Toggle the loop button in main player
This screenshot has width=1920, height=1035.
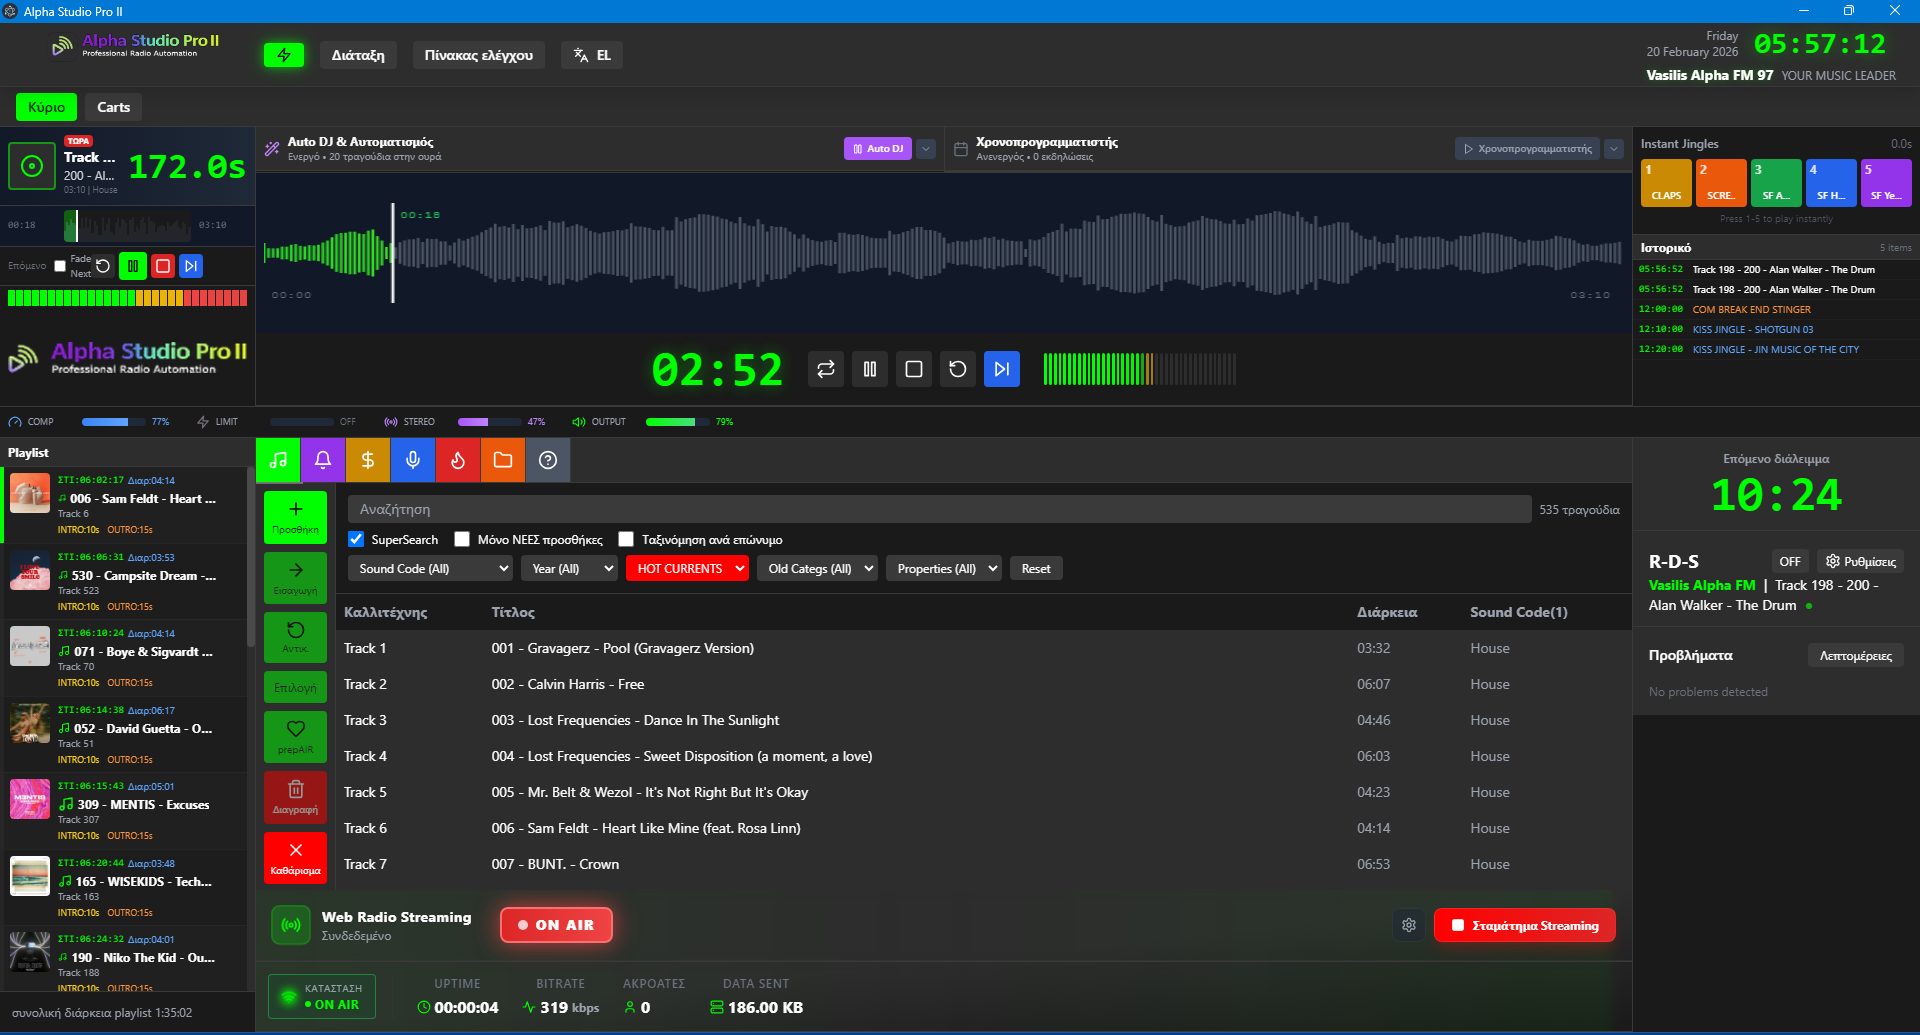pos(826,369)
